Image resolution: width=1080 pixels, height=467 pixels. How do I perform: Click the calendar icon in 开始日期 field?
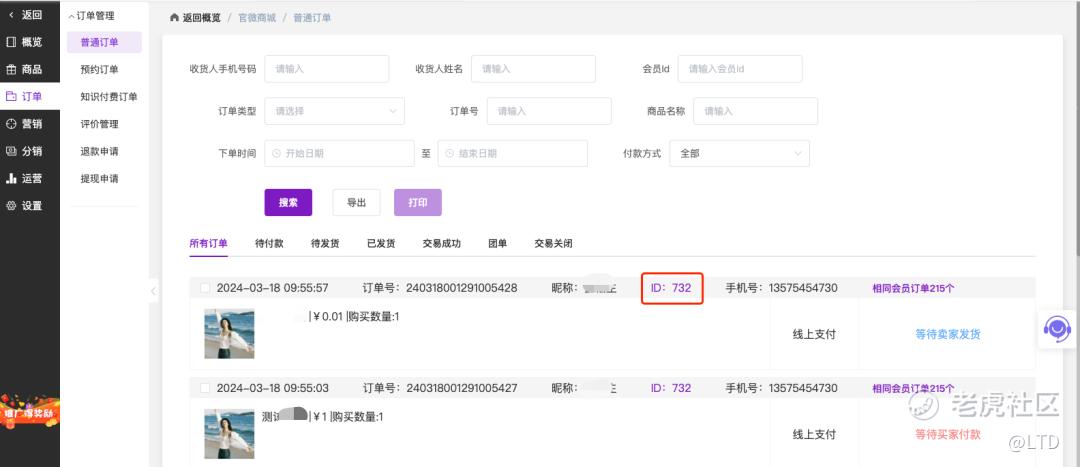pos(276,154)
